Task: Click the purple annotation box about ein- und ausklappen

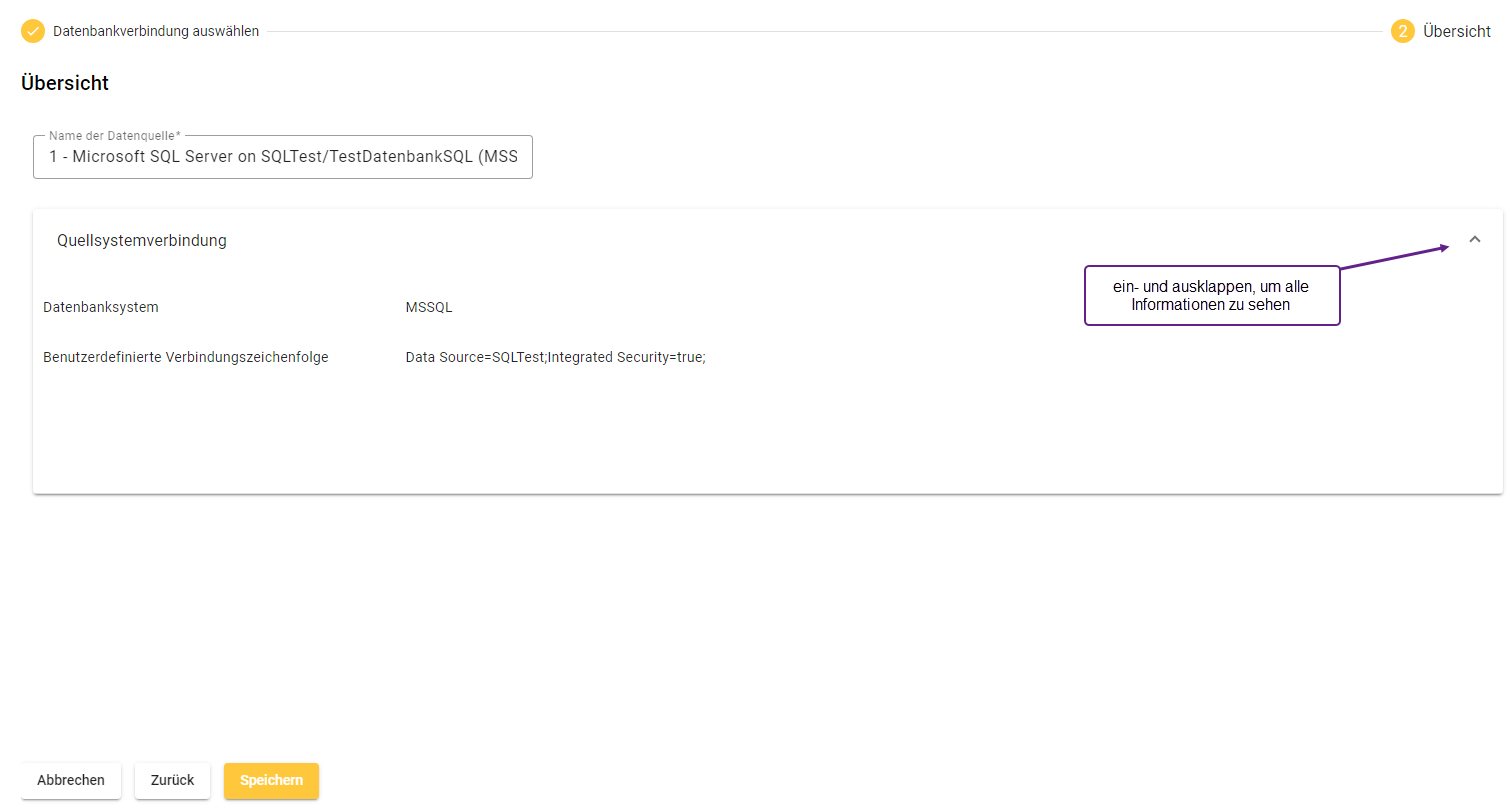Action: point(1211,295)
